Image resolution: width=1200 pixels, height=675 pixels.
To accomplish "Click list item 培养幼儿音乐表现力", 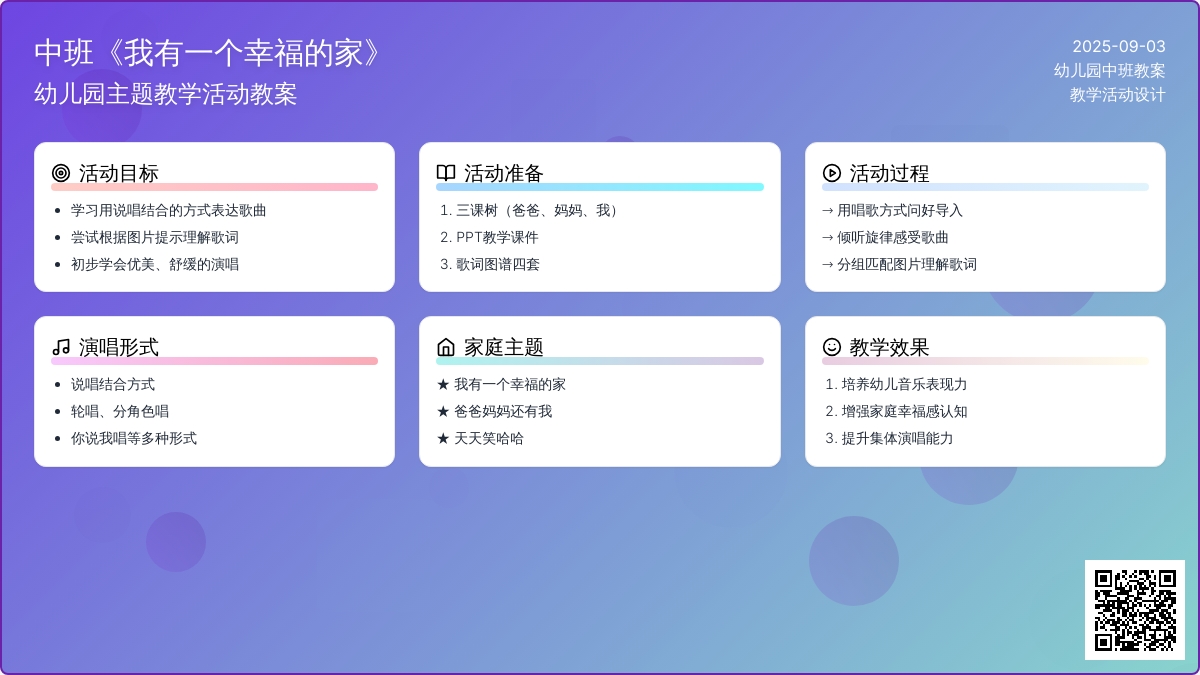I will [905, 384].
